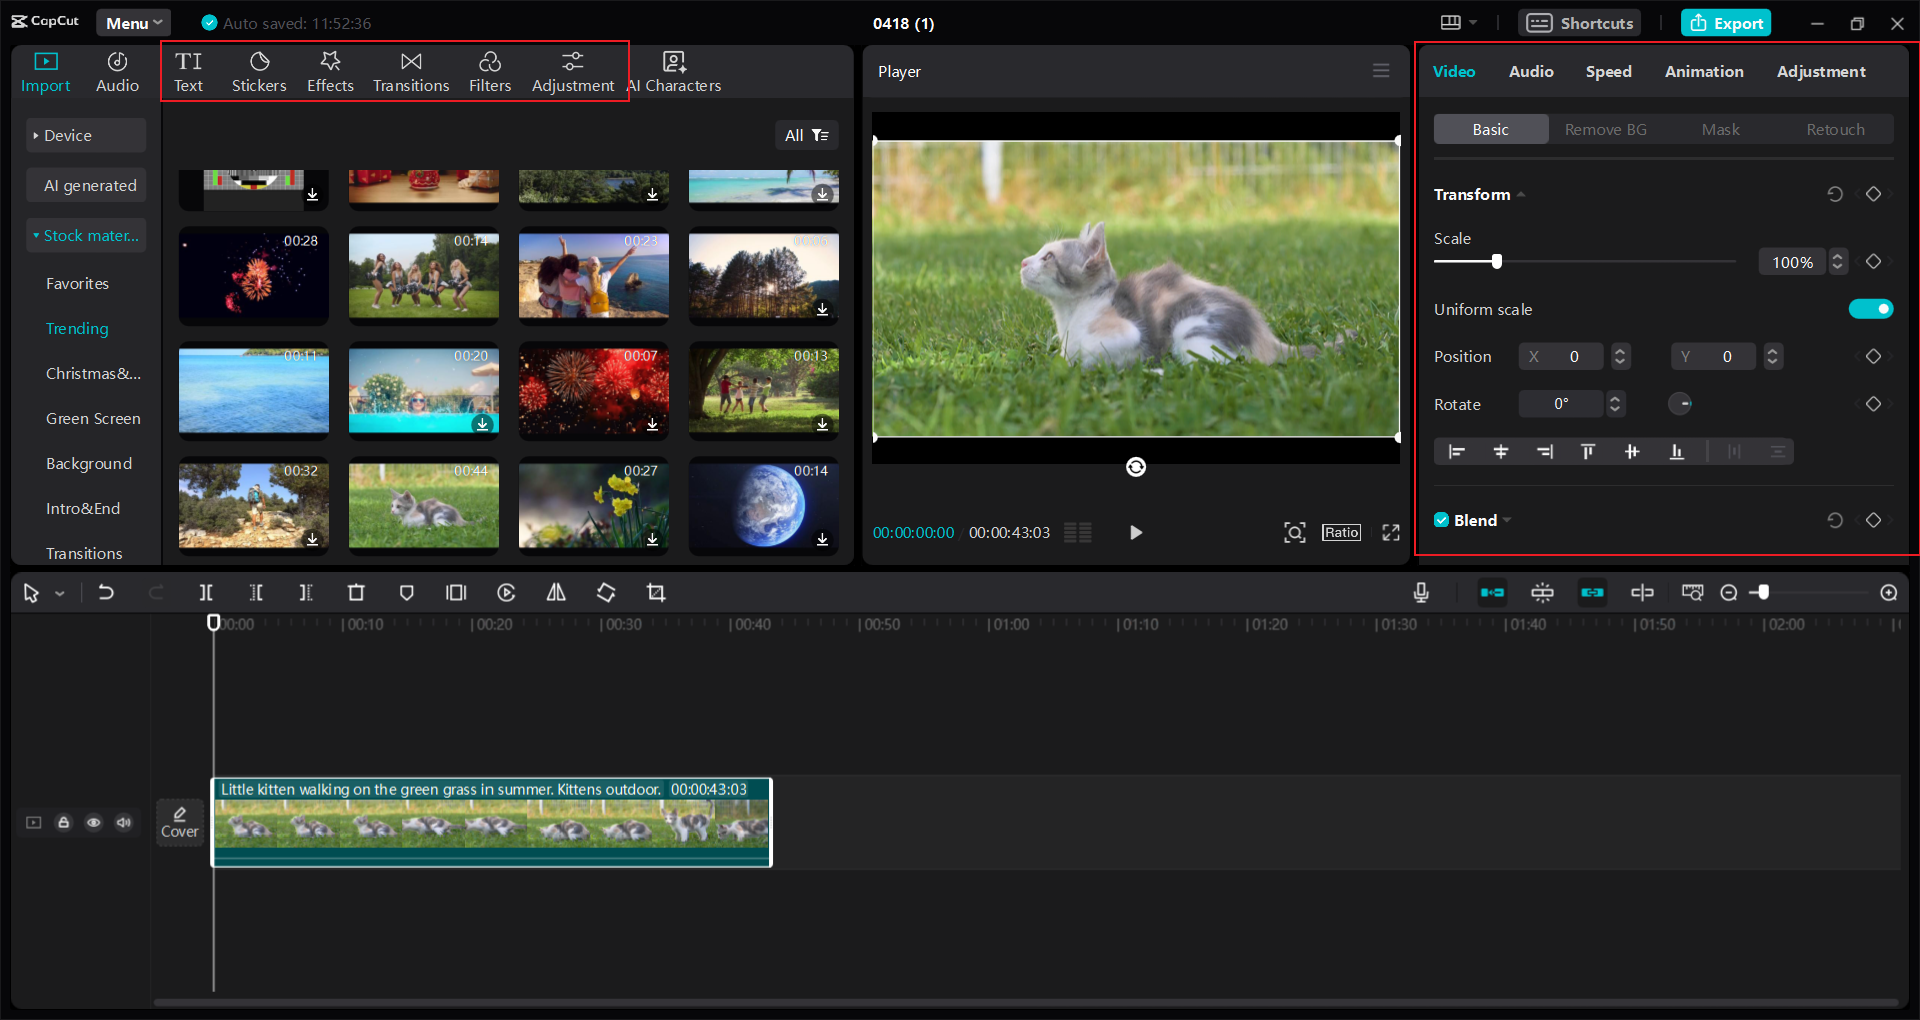Open fullscreen preview in Player
1920x1020 pixels.
[x=1391, y=533]
